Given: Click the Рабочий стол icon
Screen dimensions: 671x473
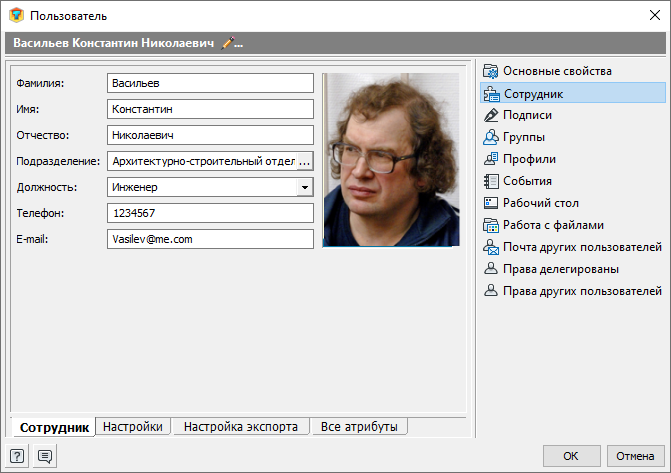Looking at the screenshot, I should point(491,203).
